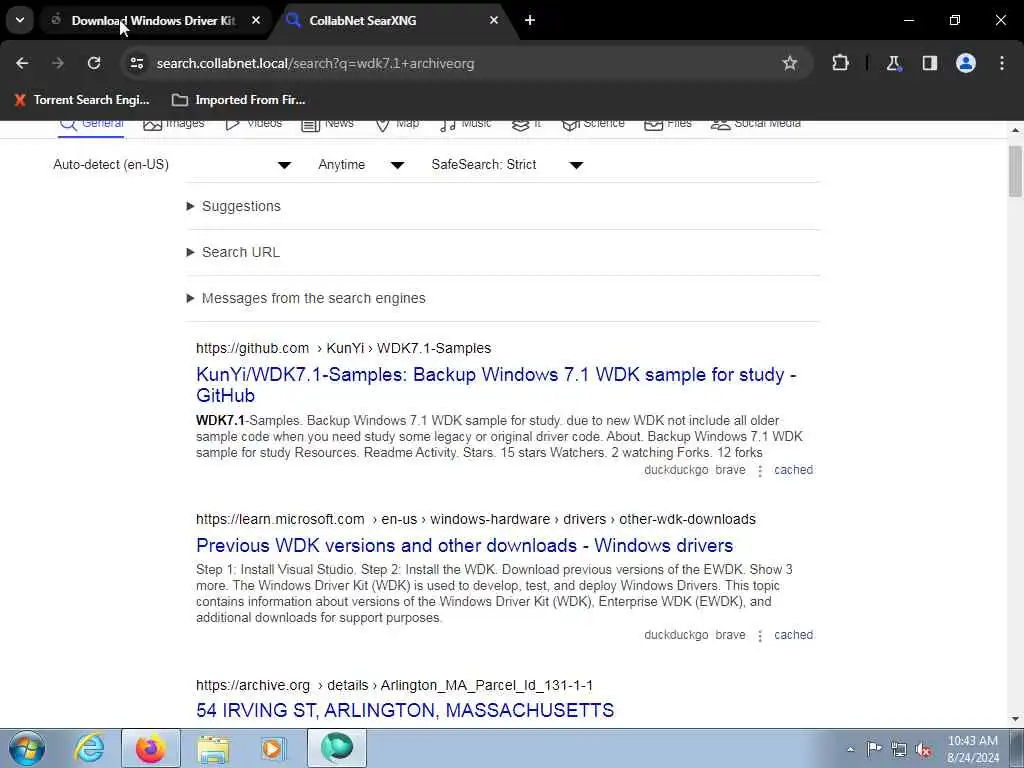Switch to Music search category

tap(465, 124)
